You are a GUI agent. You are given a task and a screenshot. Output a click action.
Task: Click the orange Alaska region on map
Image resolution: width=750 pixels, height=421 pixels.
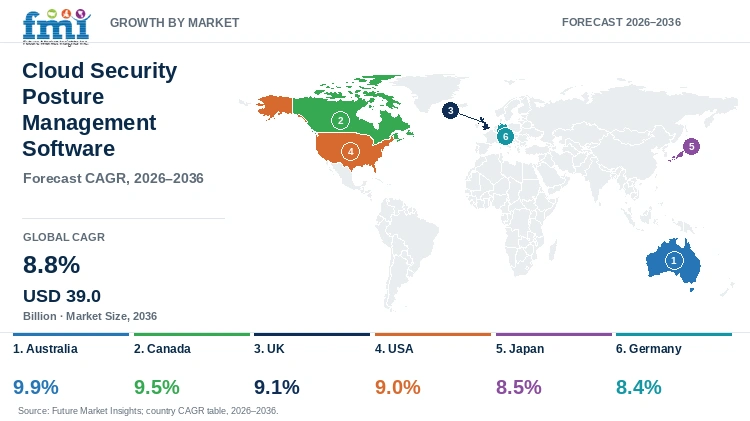(275, 105)
